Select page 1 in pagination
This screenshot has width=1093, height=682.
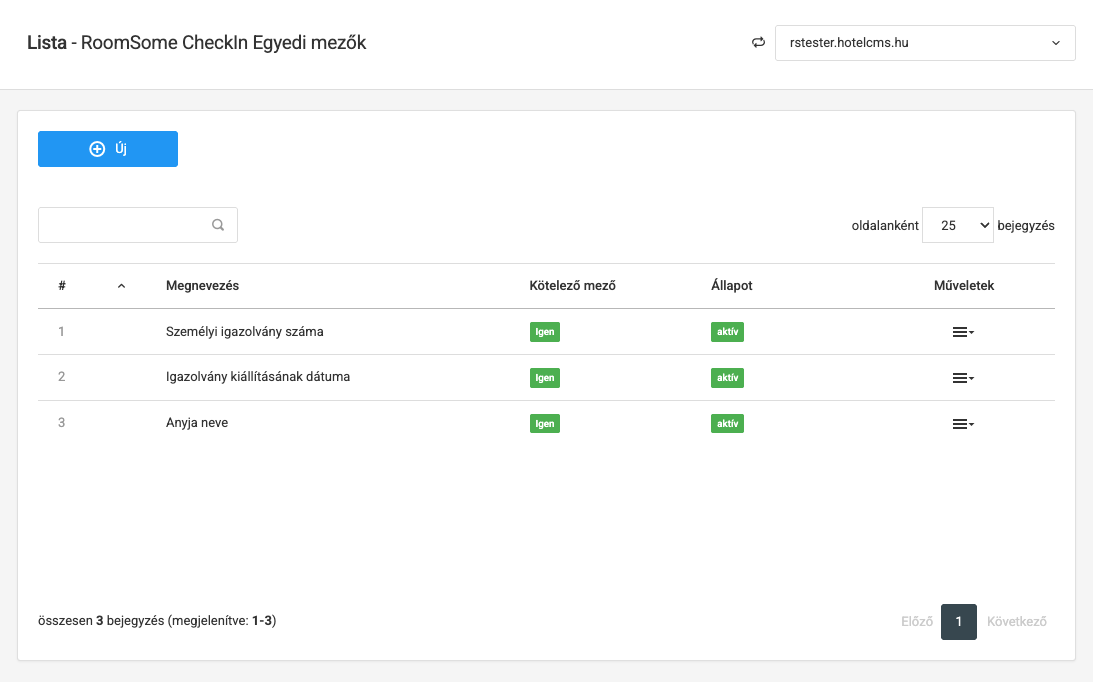pos(958,622)
